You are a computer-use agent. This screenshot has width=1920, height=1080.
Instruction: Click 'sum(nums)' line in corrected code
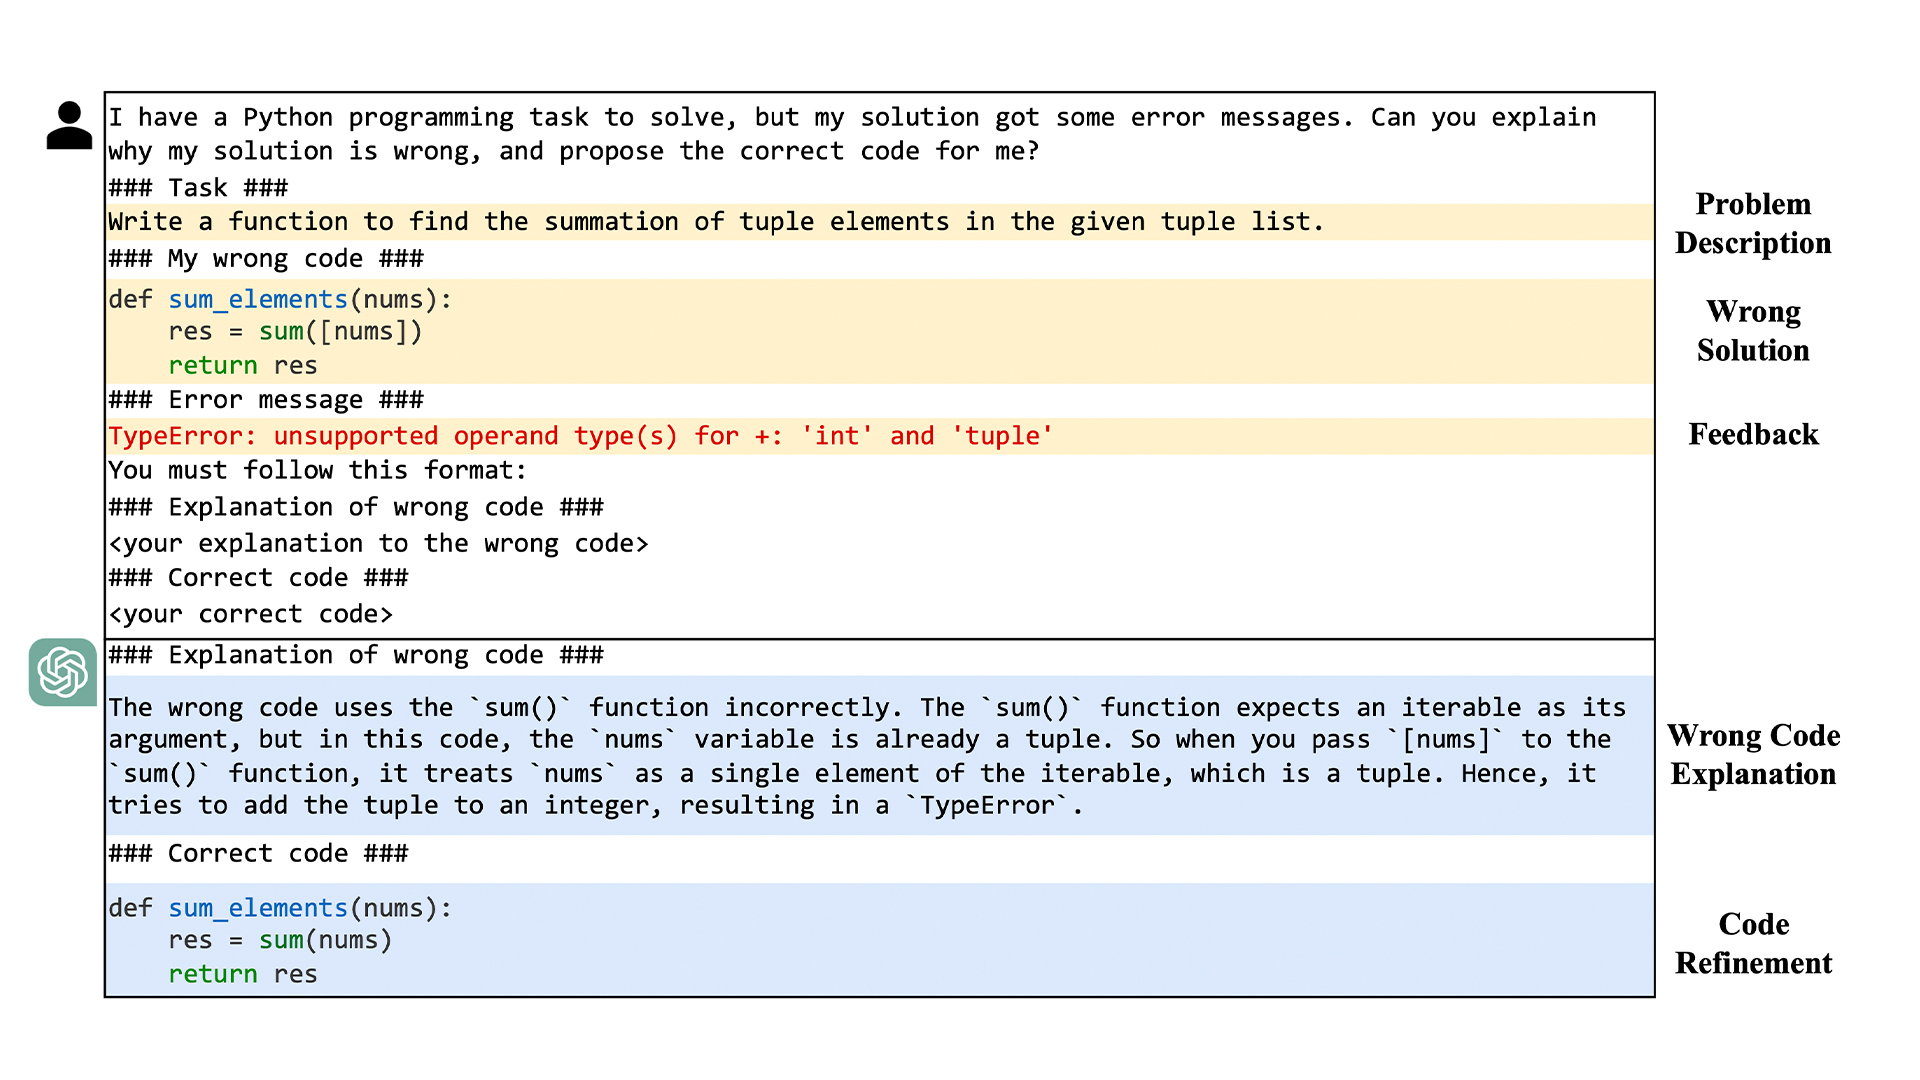click(325, 941)
